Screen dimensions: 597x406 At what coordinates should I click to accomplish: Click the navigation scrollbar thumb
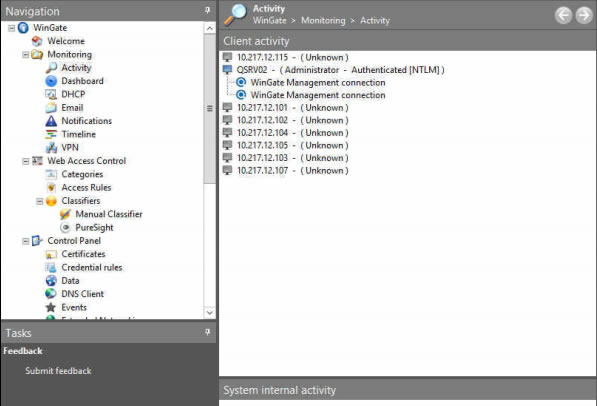click(x=210, y=109)
